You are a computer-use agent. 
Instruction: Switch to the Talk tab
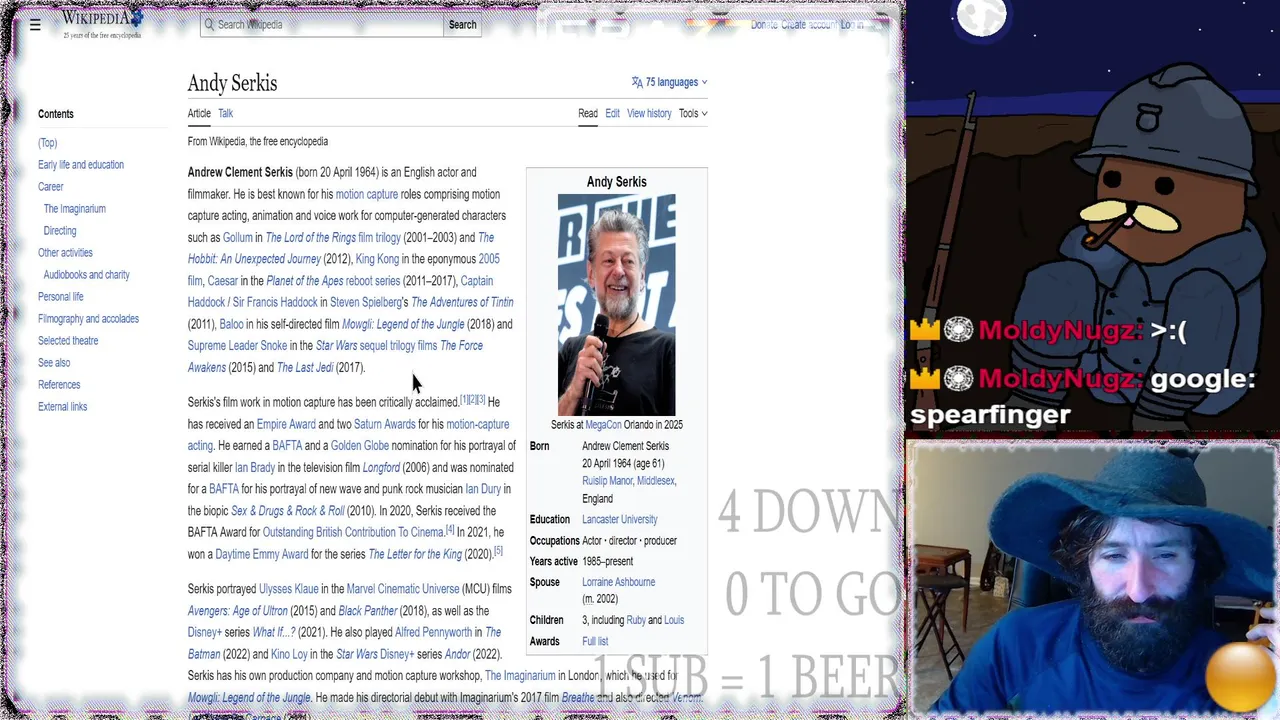pyautogui.click(x=226, y=113)
